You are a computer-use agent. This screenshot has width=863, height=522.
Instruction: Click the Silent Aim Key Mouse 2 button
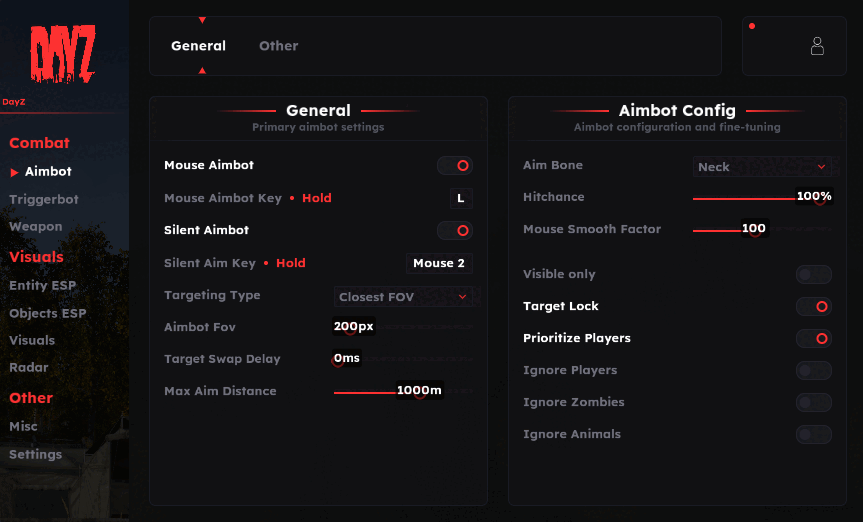[x=439, y=263]
